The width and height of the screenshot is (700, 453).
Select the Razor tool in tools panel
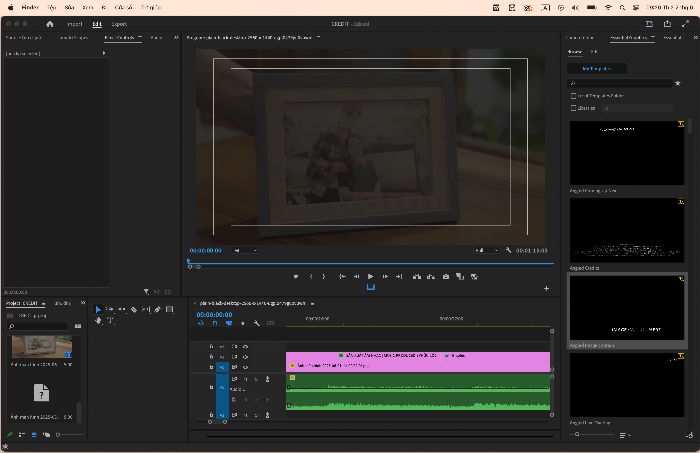133,309
